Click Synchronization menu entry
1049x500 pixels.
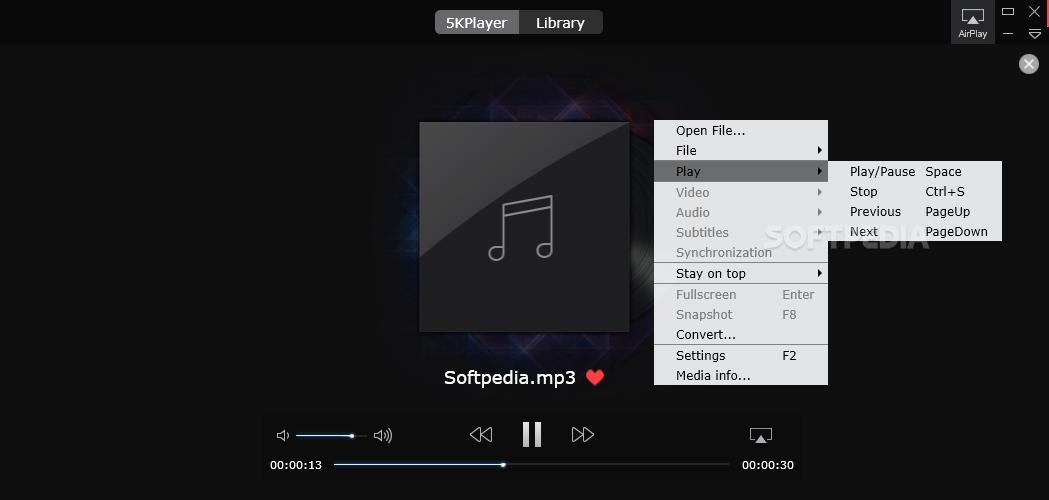741,252
